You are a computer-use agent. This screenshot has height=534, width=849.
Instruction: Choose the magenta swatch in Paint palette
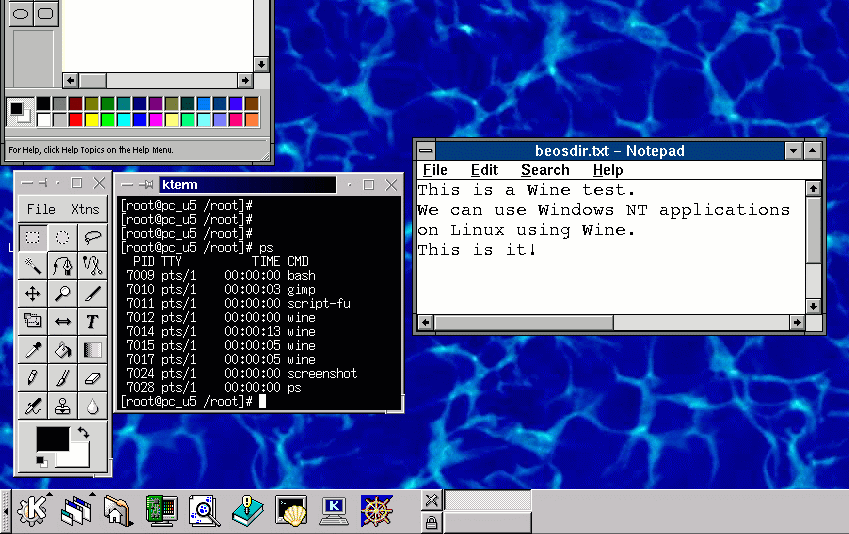pyautogui.click(x=156, y=119)
